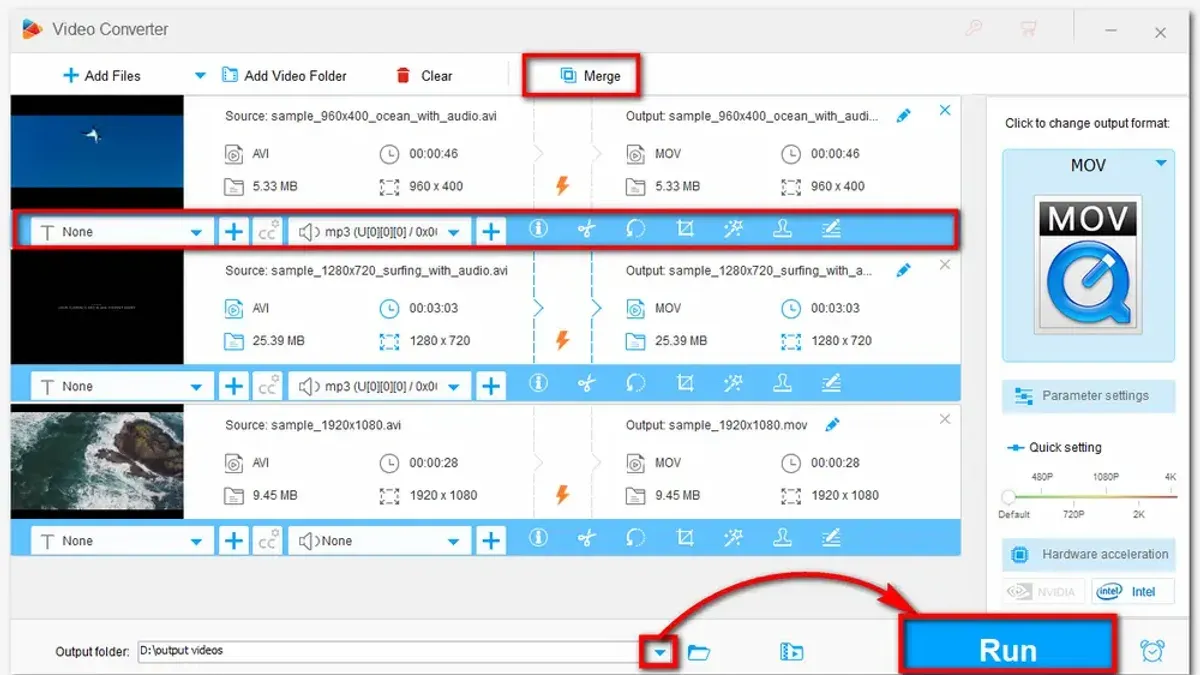Expand the output folder path dropdown
Viewport: 1200px width, 675px height.
660,653
